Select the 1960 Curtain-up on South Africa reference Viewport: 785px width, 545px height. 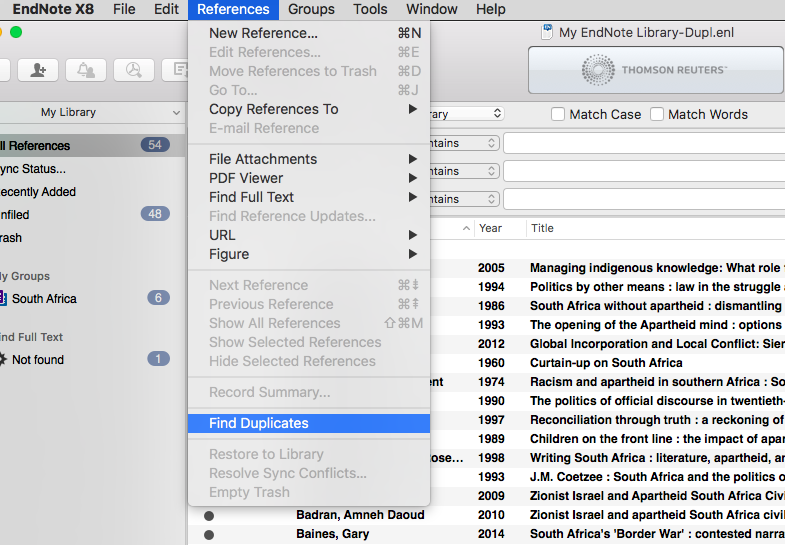607,363
